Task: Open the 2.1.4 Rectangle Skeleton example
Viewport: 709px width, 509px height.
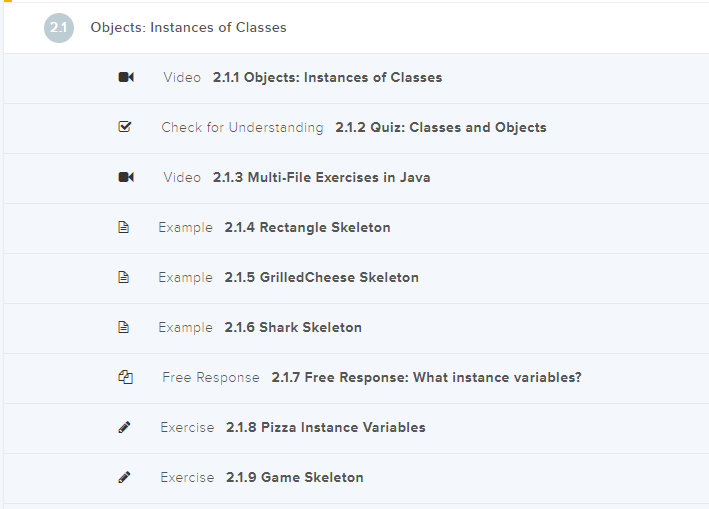Action: 307,228
